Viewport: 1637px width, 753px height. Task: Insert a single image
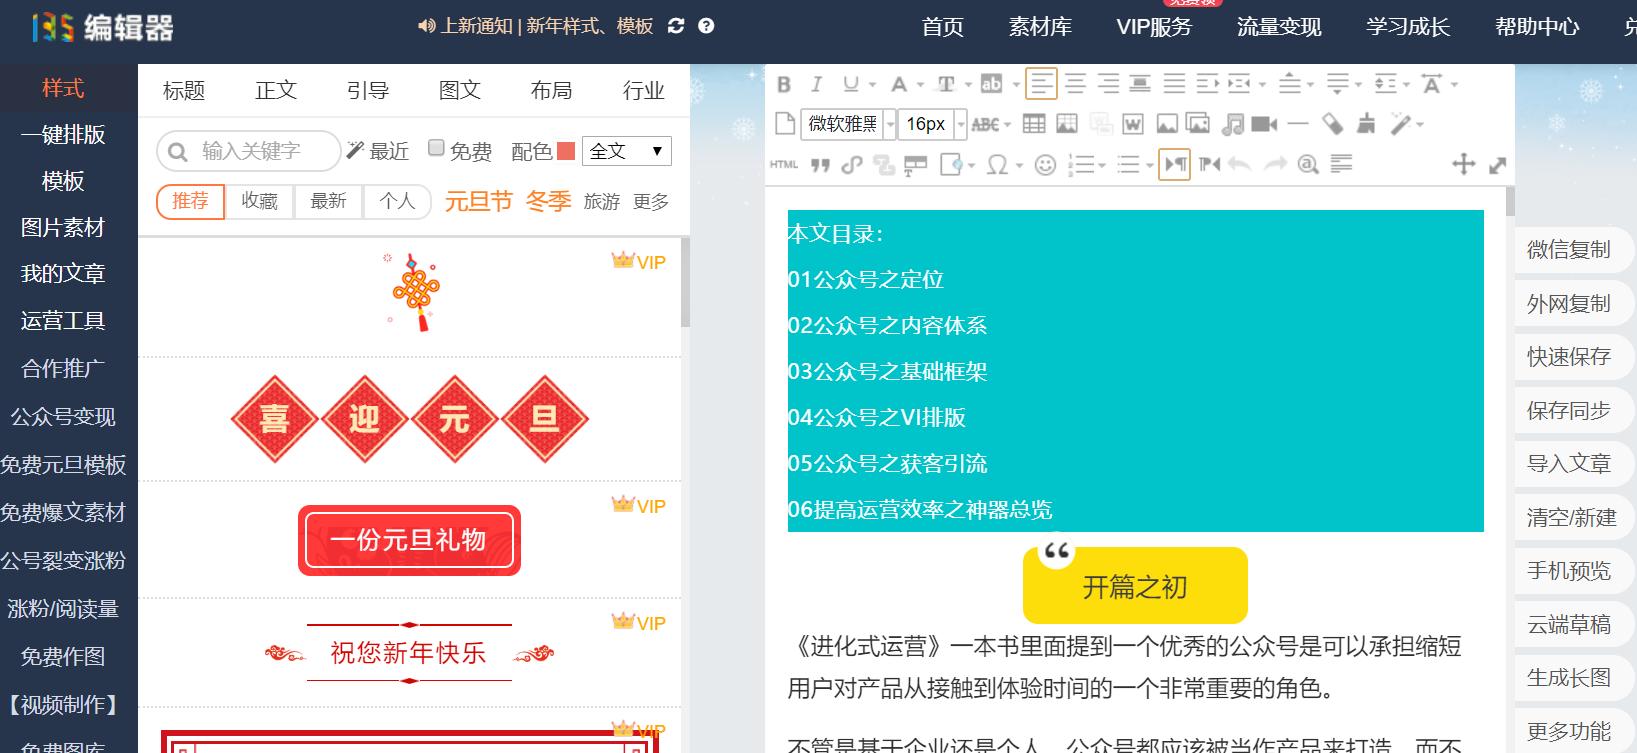coord(1167,124)
